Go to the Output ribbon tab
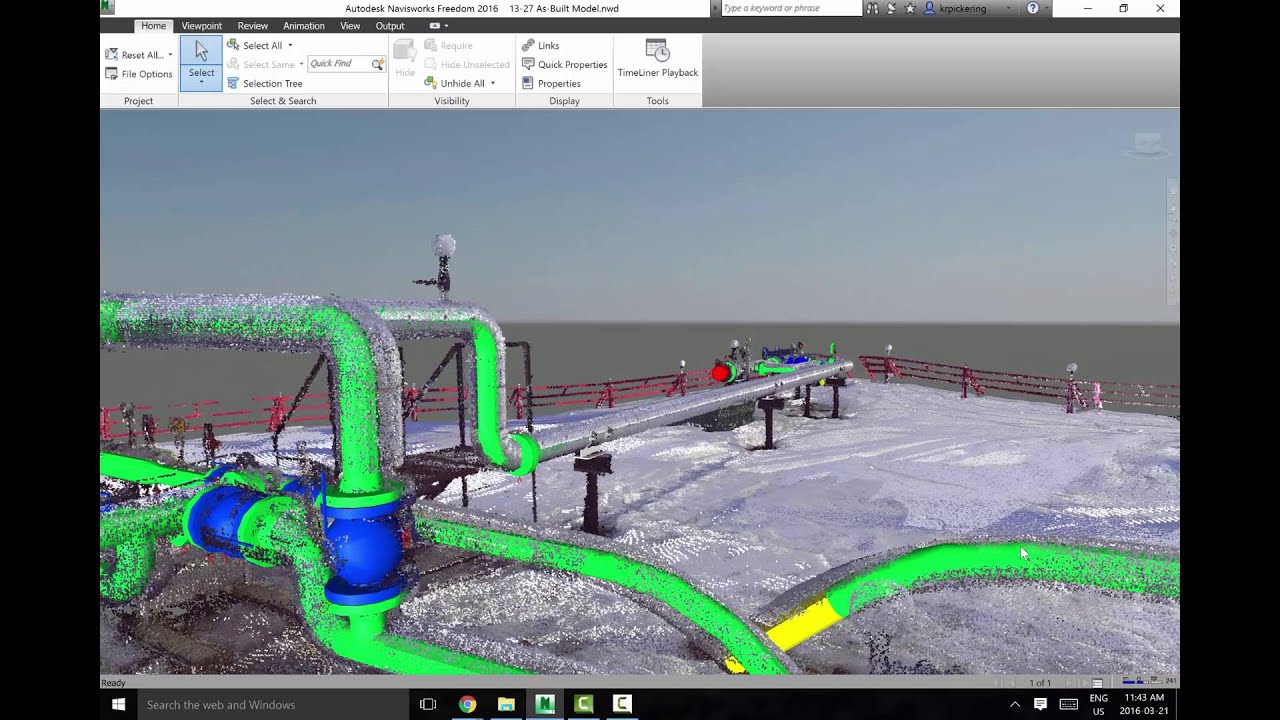The image size is (1280, 720). (x=390, y=26)
